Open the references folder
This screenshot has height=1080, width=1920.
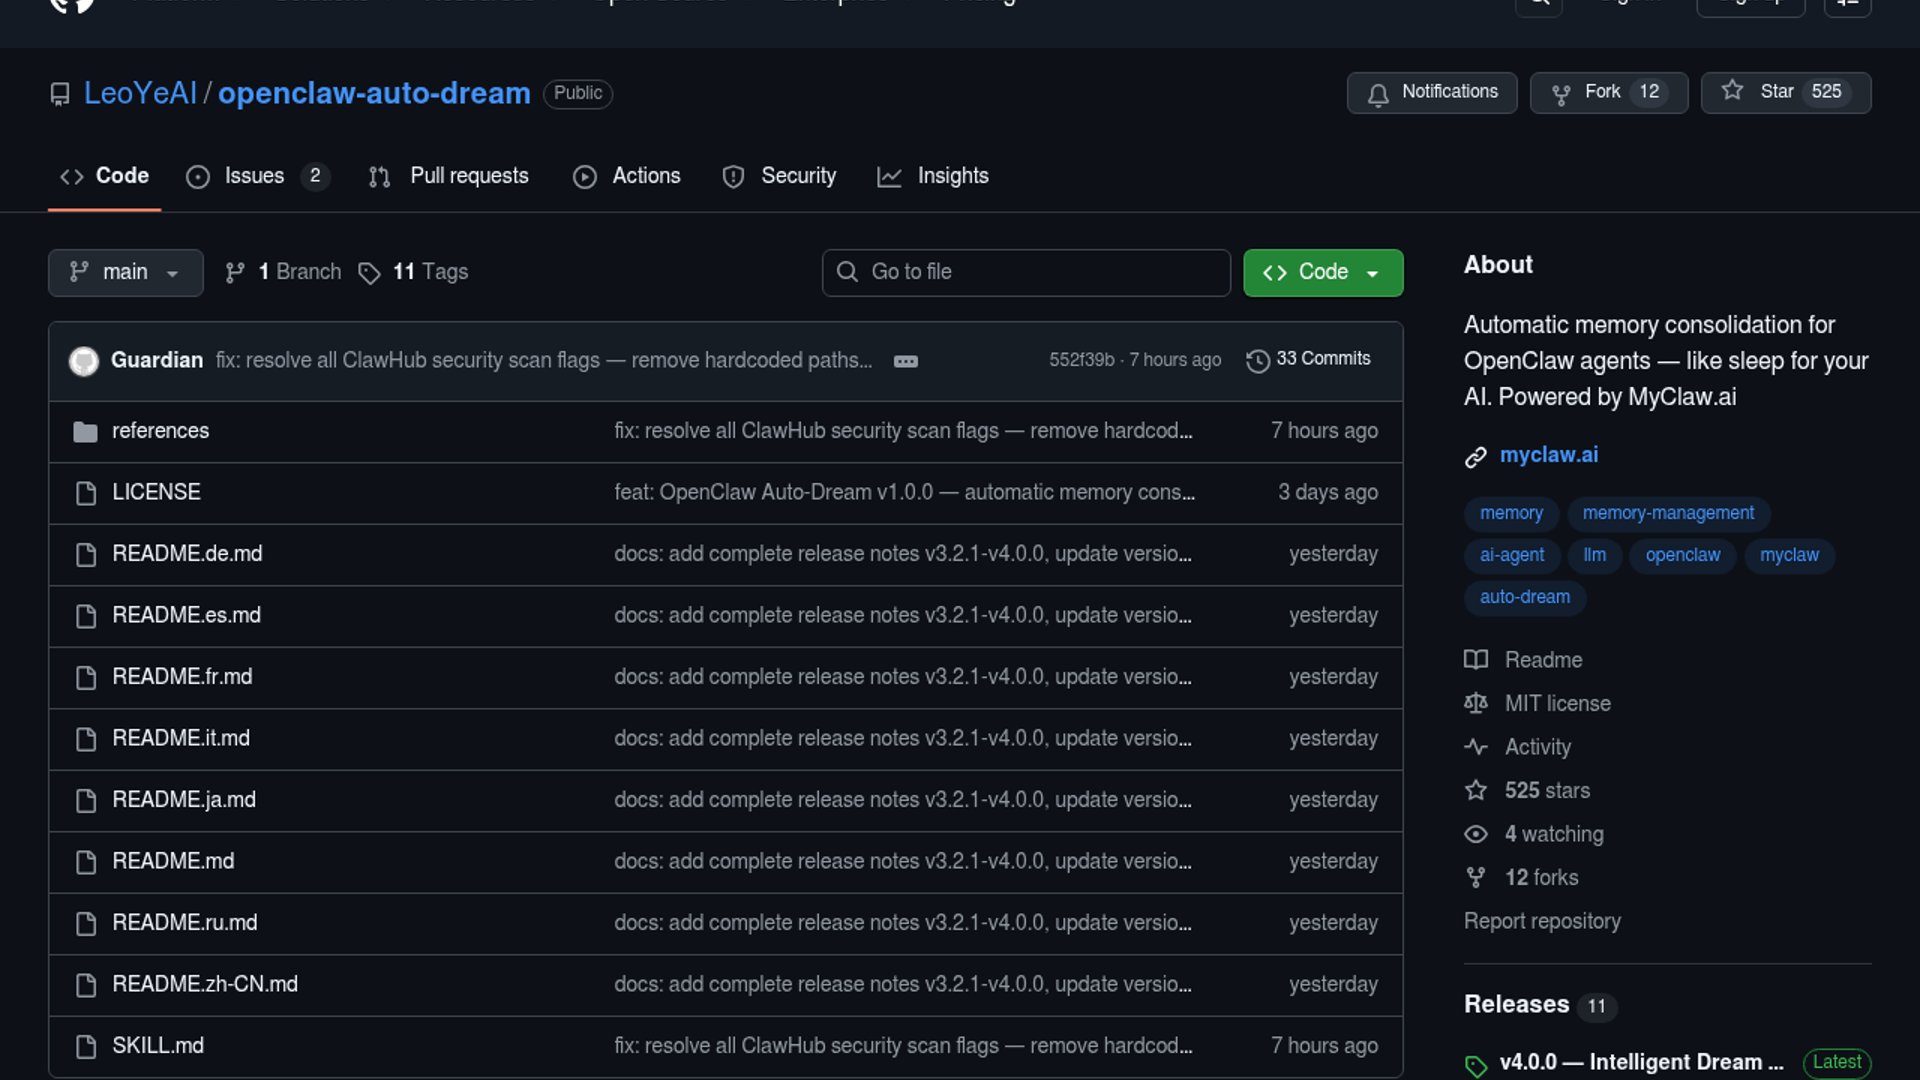(x=160, y=431)
